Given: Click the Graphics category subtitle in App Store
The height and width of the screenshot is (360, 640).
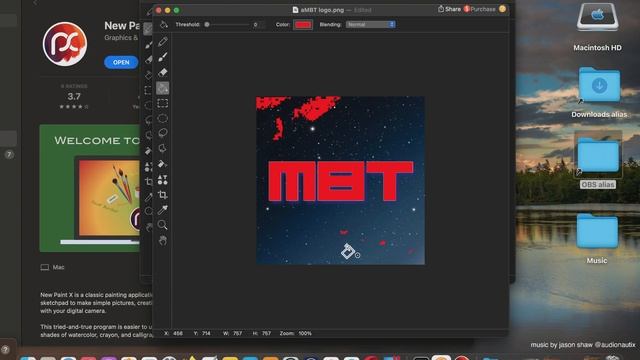Looking at the screenshot, I should pyautogui.click(x=121, y=38).
